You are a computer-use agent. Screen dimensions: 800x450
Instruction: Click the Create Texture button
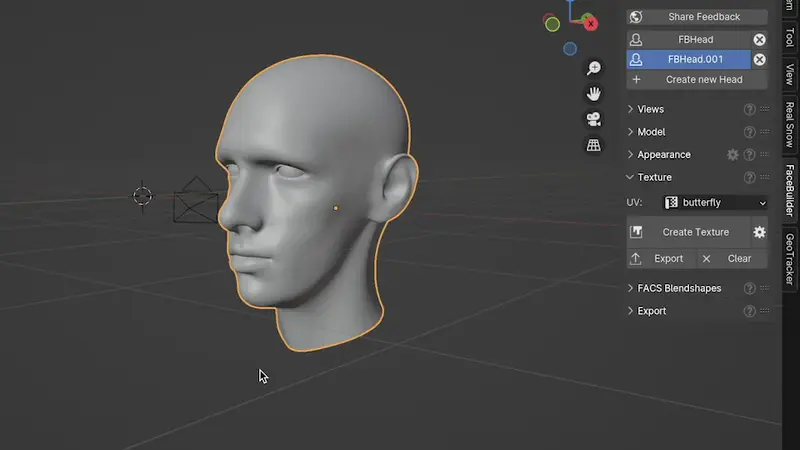click(x=689, y=232)
